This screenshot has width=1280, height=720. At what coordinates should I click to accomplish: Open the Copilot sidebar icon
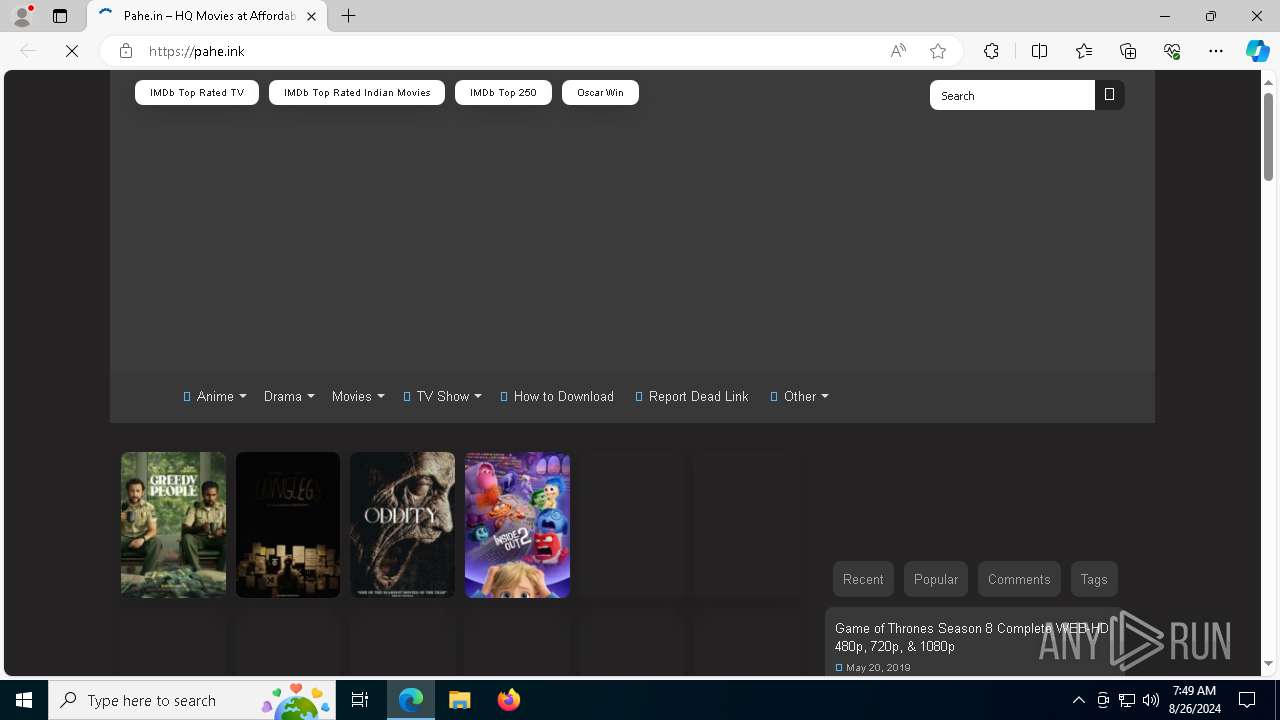[1257, 51]
